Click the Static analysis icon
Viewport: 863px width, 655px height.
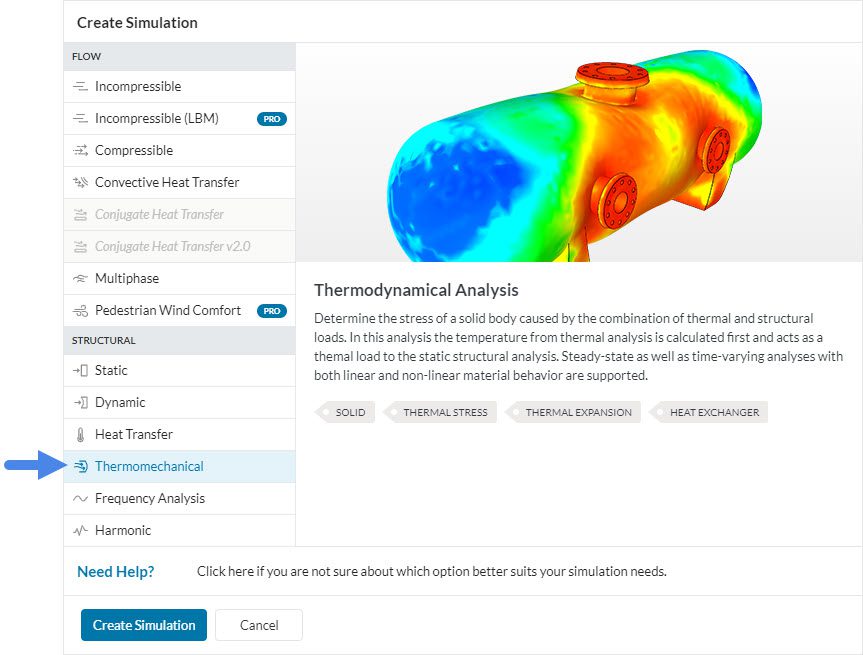click(x=81, y=371)
